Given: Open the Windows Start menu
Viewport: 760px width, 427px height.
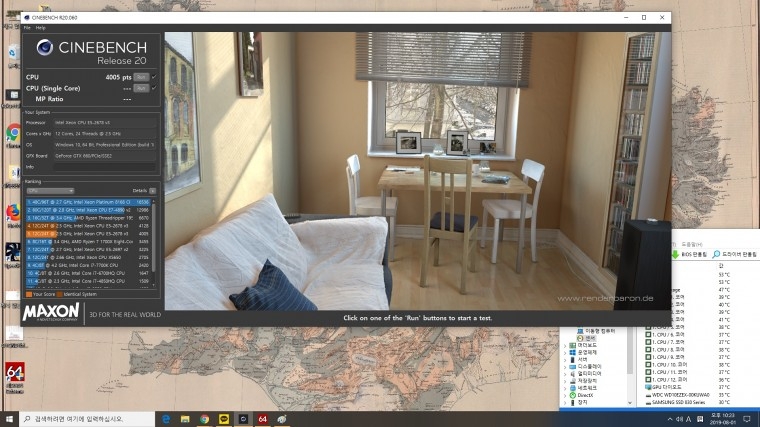Looking at the screenshot, I should [9, 419].
